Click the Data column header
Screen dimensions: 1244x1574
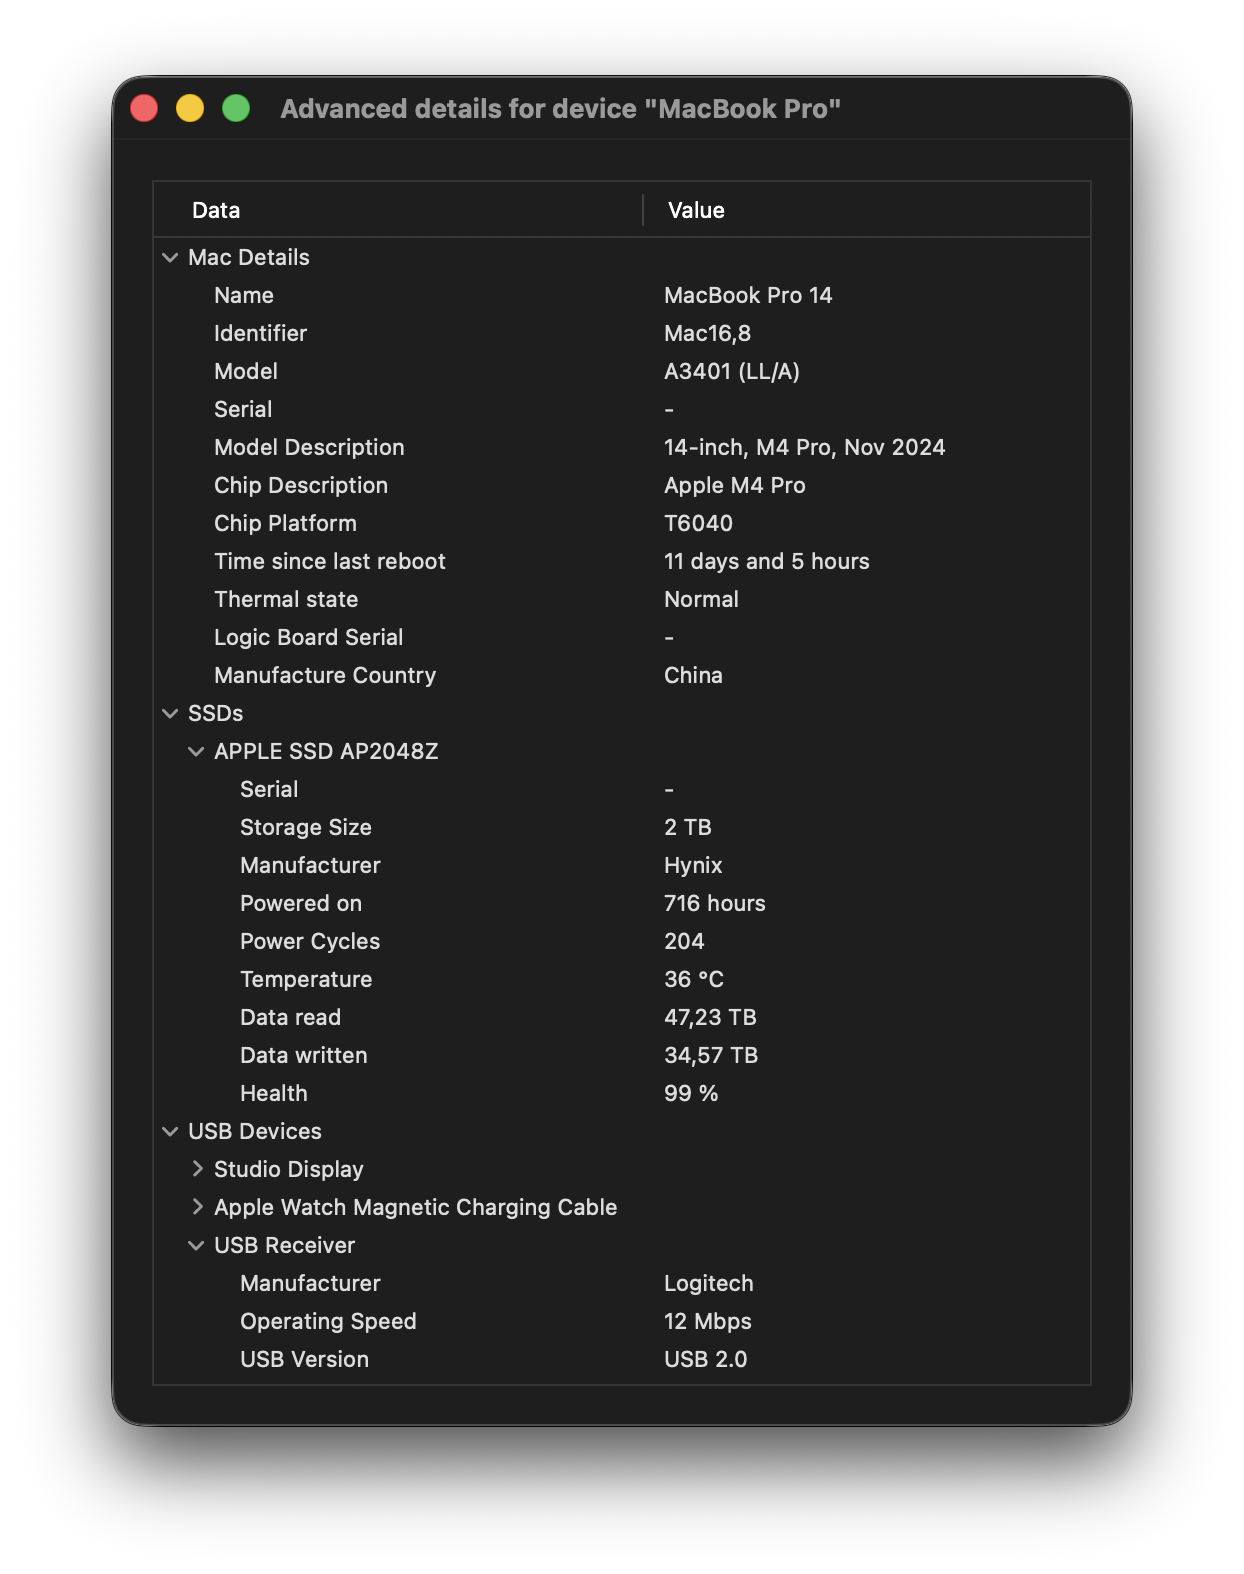point(216,210)
